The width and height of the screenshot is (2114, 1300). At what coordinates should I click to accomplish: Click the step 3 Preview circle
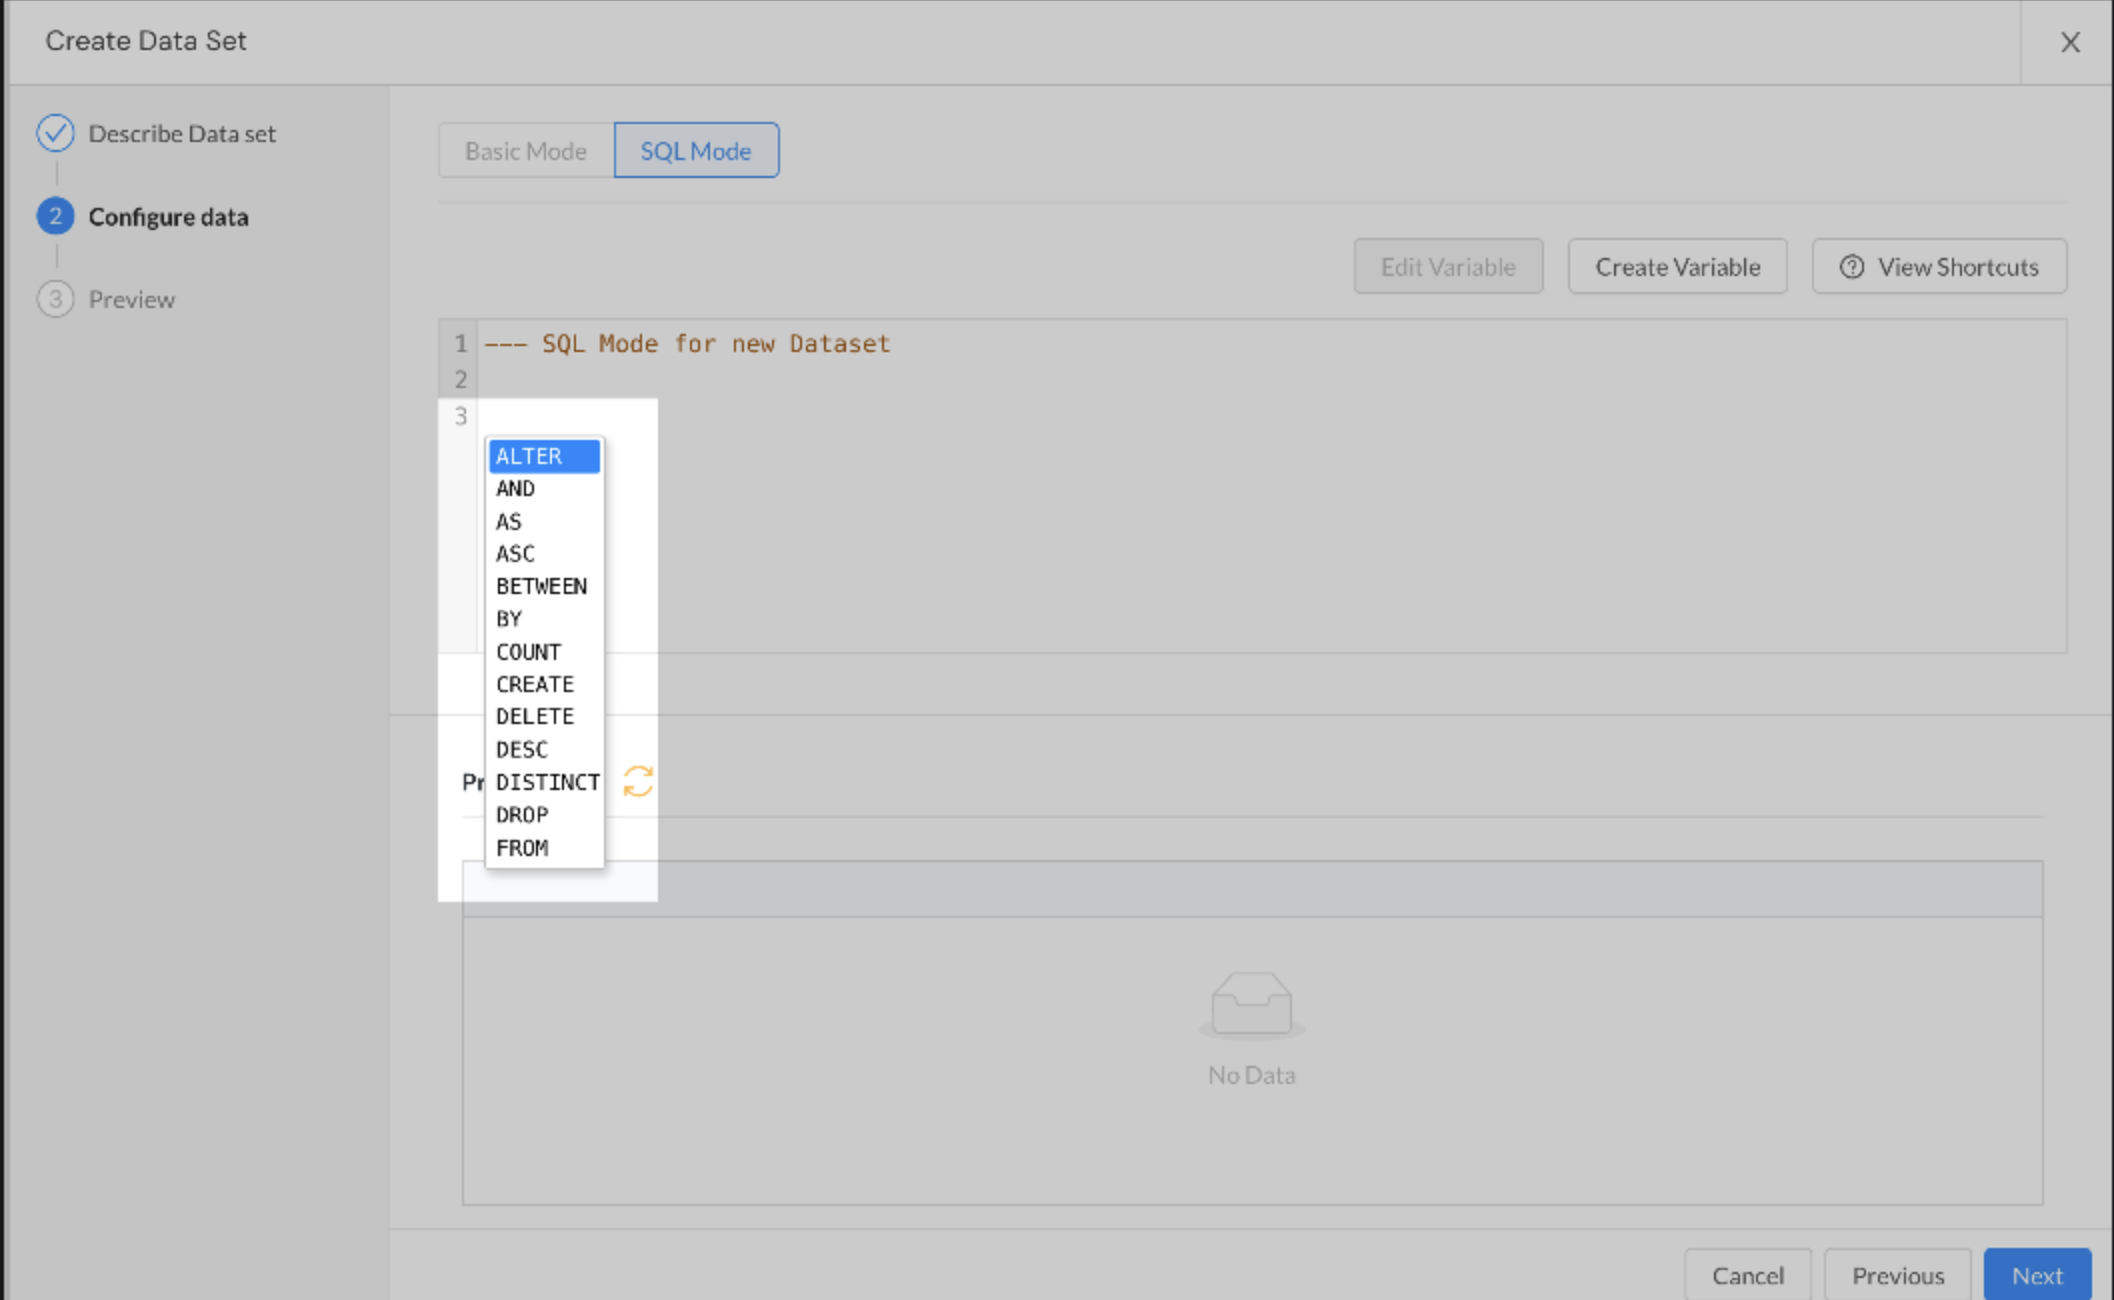(55, 299)
